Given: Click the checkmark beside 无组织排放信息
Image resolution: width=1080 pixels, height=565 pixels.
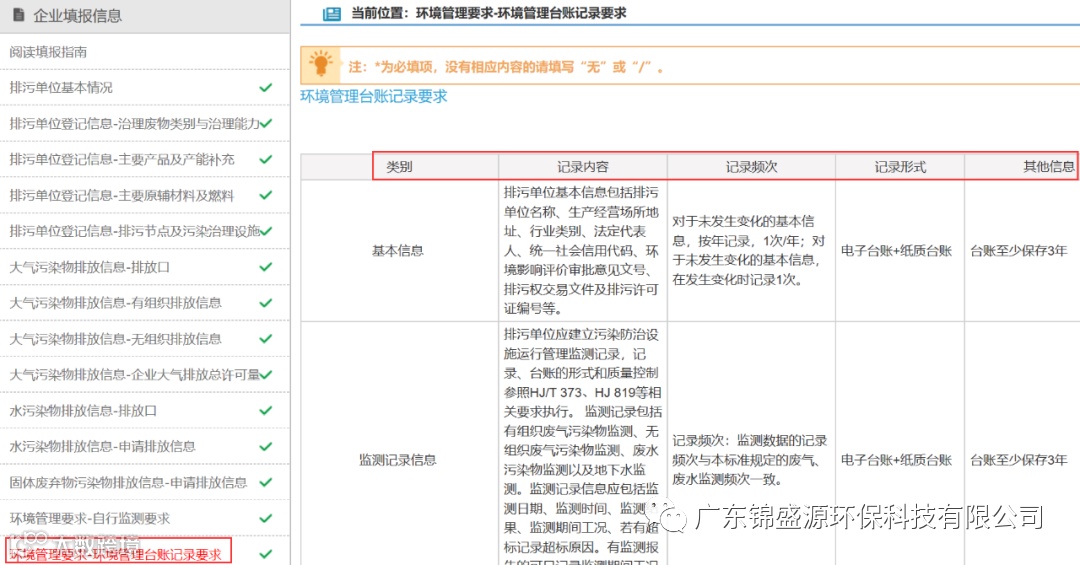Looking at the screenshot, I should tap(265, 338).
